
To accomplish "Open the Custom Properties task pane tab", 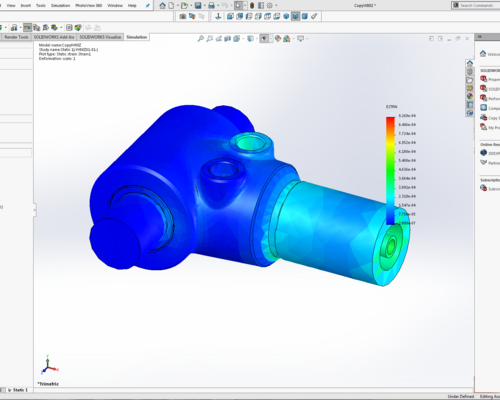I will pos(470,105).
